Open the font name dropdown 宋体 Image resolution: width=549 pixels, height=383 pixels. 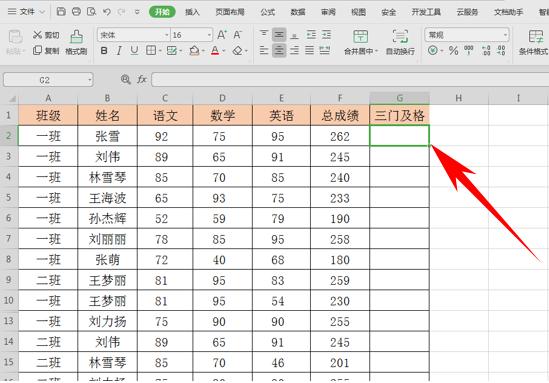click(x=167, y=35)
